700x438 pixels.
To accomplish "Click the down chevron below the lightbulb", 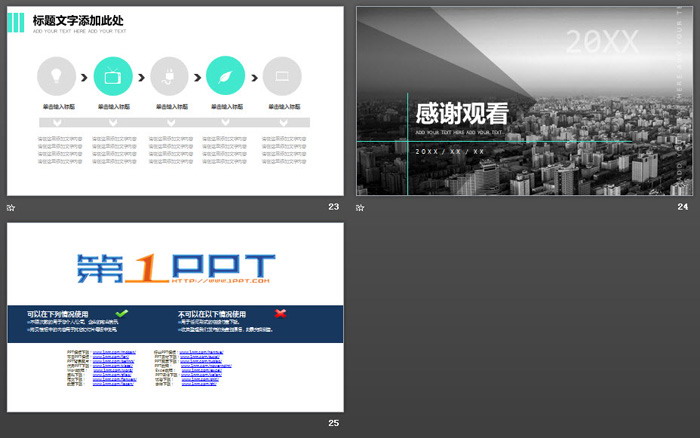I will 56,123.
